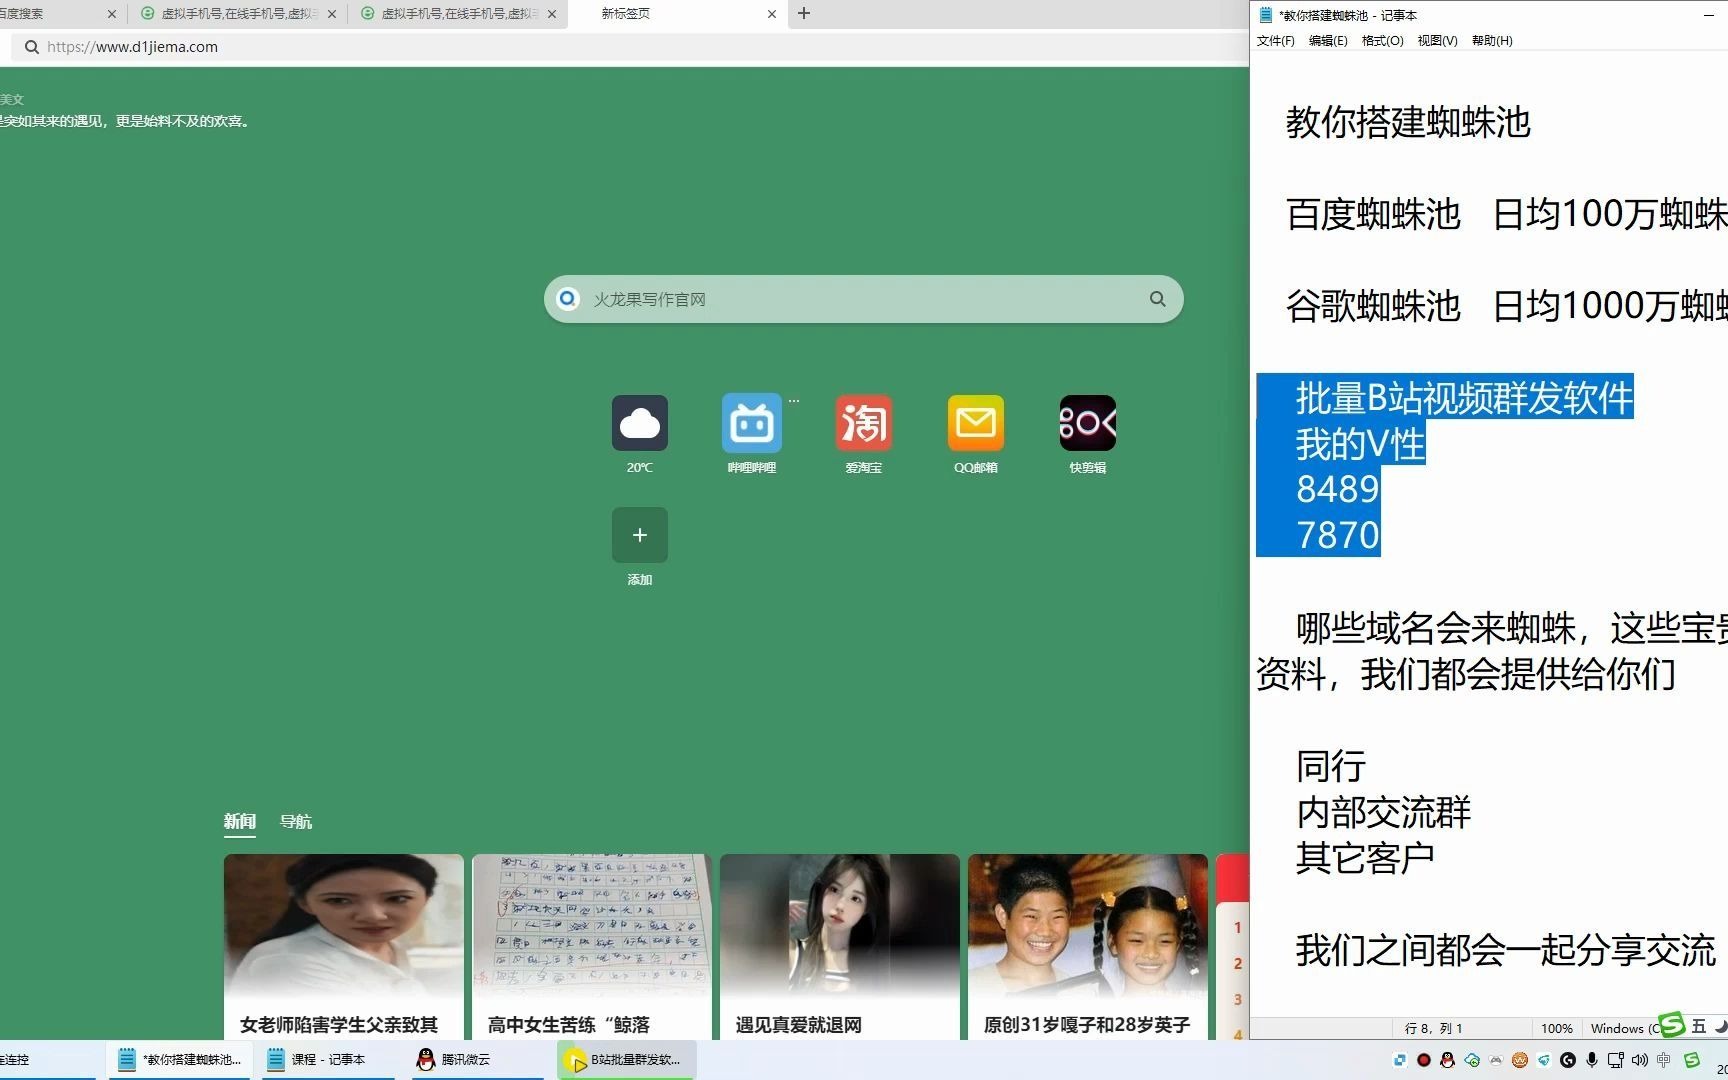Image resolution: width=1728 pixels, height=1080 pixels.
Task: Click the Notepad line 其它客户
Action: tap(1365, 858)
